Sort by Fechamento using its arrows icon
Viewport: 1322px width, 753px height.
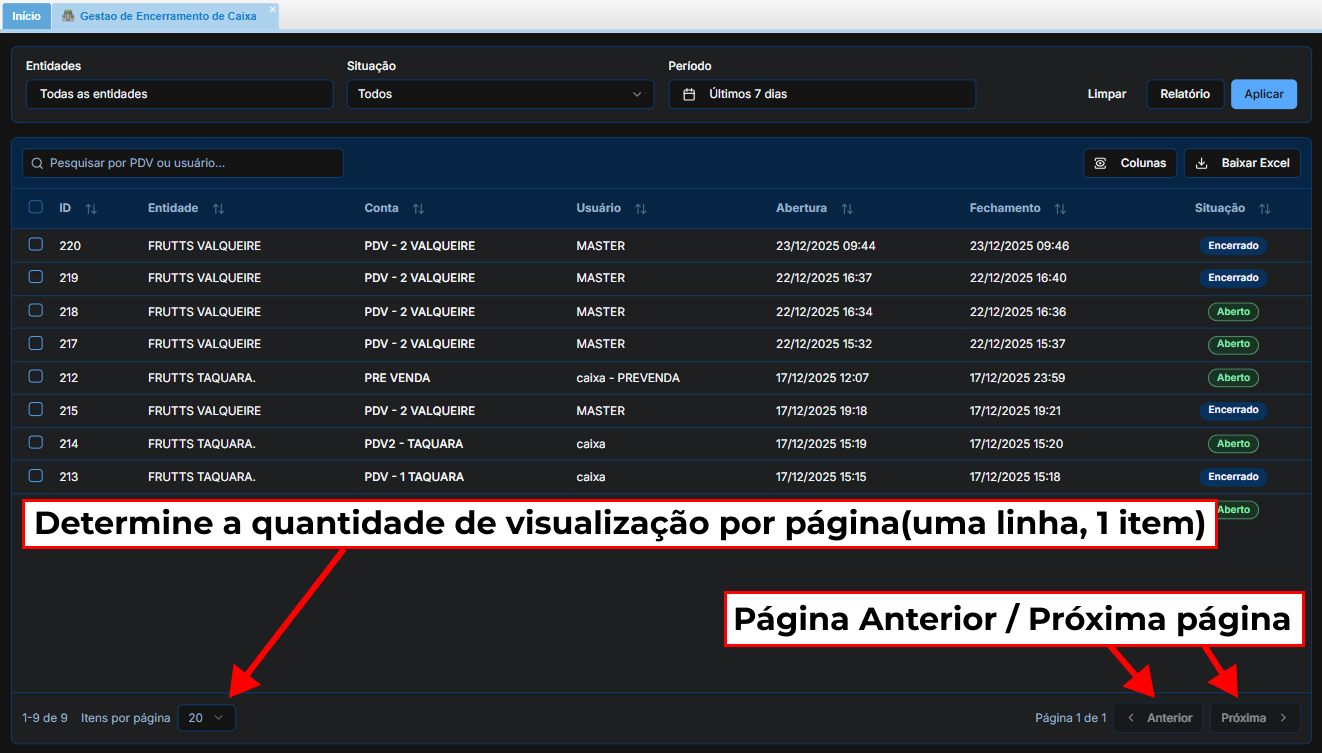(1060, 209)
